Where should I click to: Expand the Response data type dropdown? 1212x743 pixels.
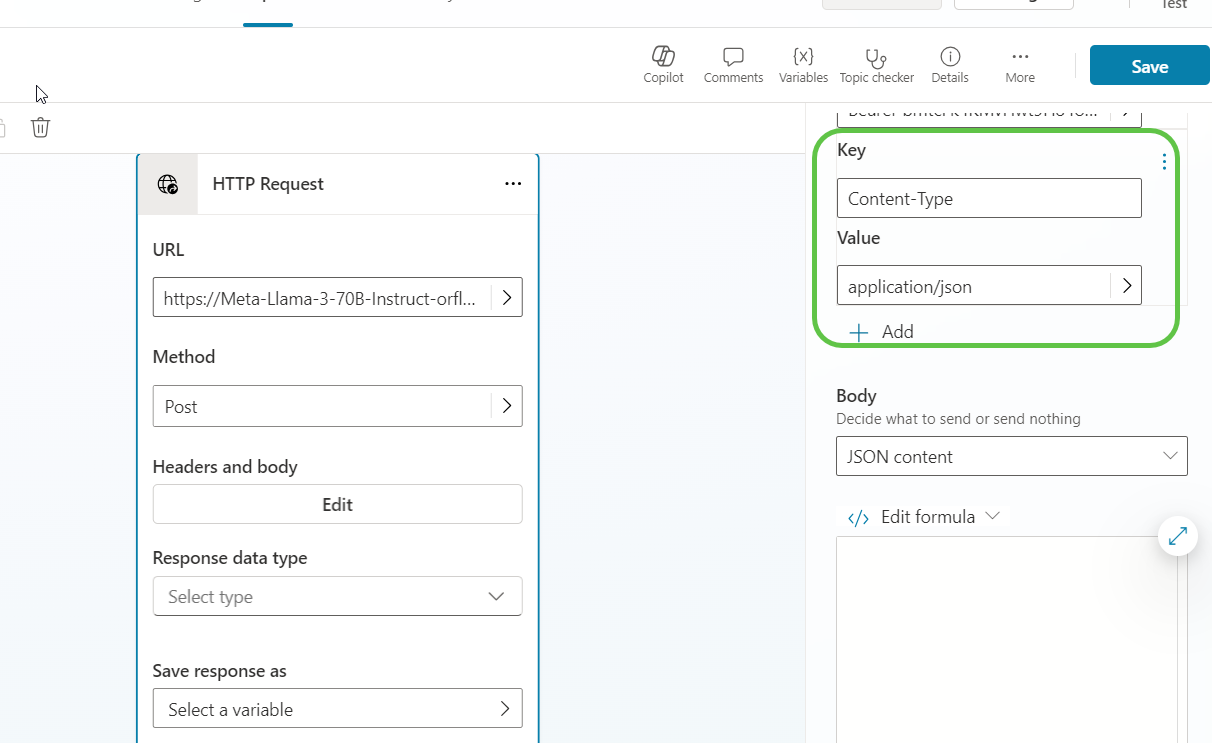point(337,596)
